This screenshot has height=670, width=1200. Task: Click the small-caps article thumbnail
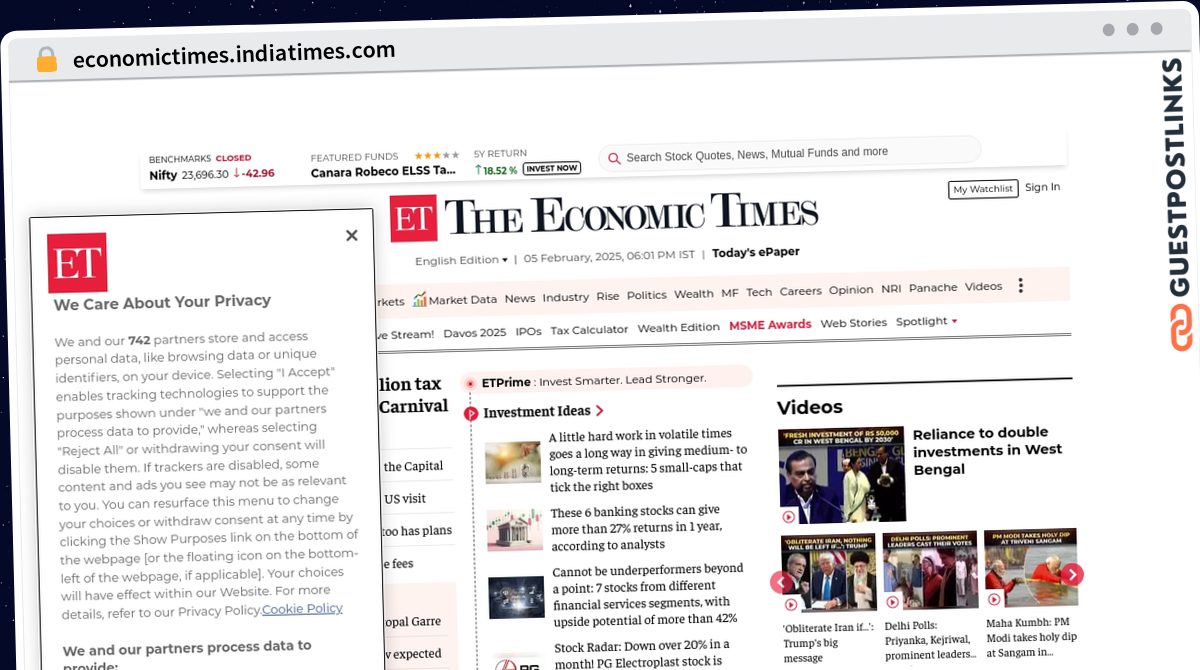pyautogui.click(x=513, y=463)
